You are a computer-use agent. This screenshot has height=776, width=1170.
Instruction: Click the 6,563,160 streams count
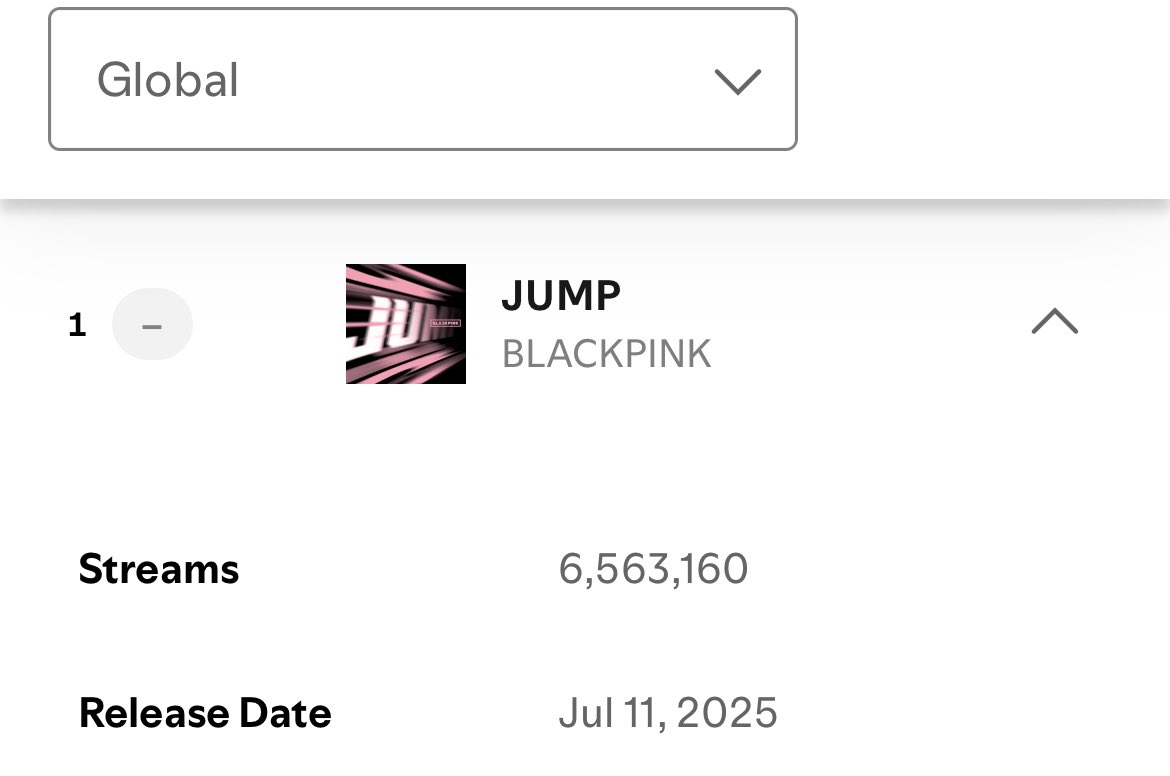click(x=653, y=569)
